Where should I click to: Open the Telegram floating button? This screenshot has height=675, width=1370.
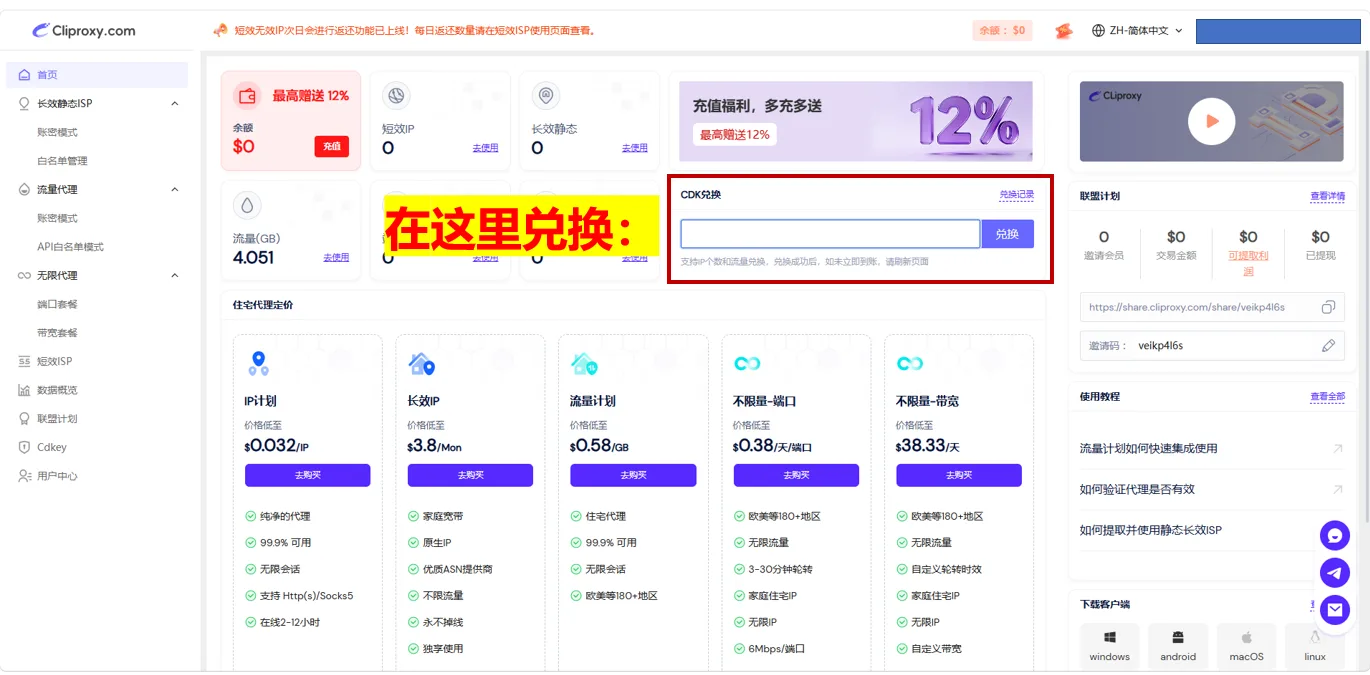pos(1335,572)
